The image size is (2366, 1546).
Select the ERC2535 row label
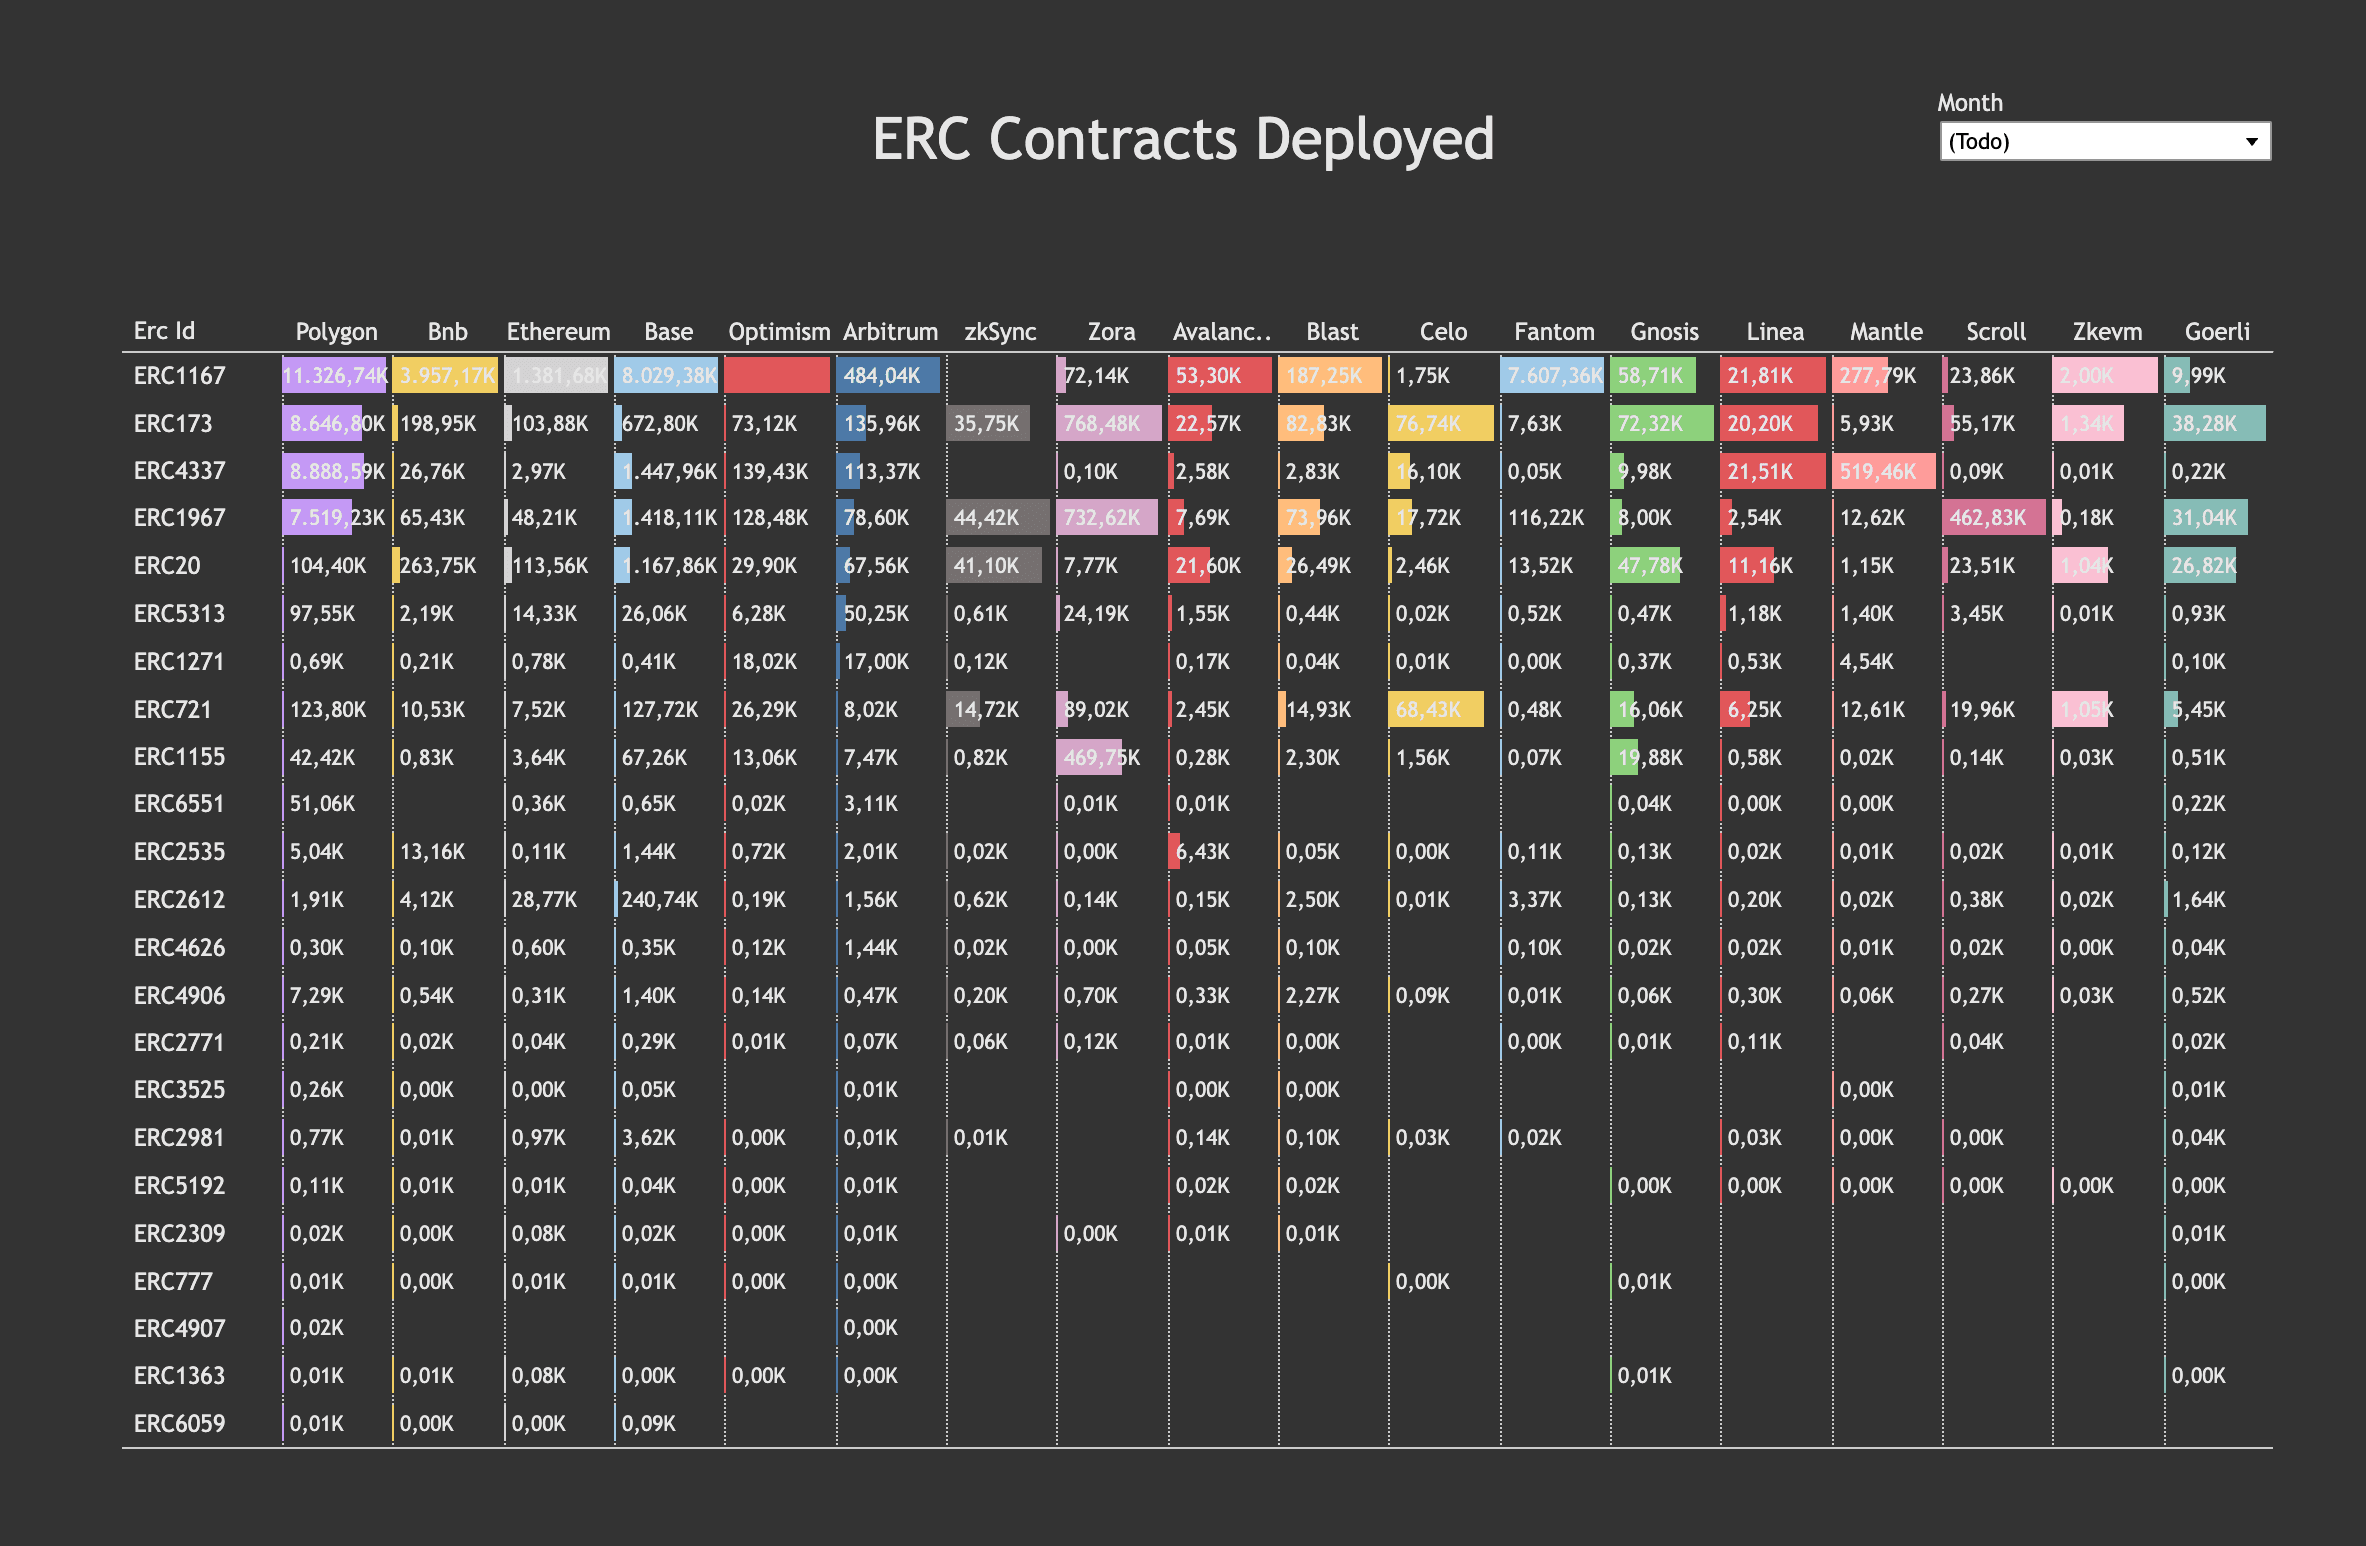point(180,852)
